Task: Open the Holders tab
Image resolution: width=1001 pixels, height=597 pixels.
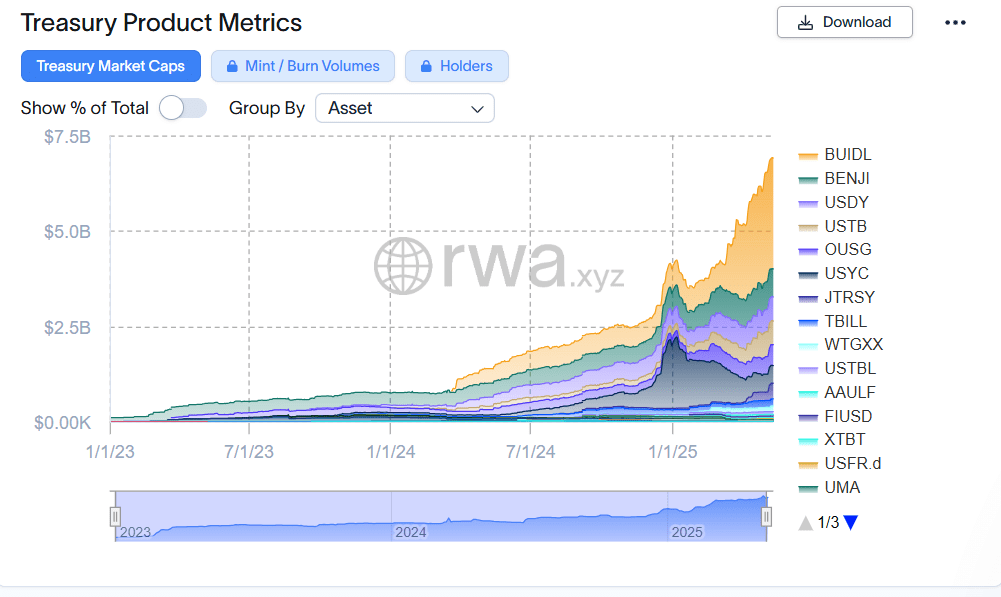Action: tap(457, 66)
